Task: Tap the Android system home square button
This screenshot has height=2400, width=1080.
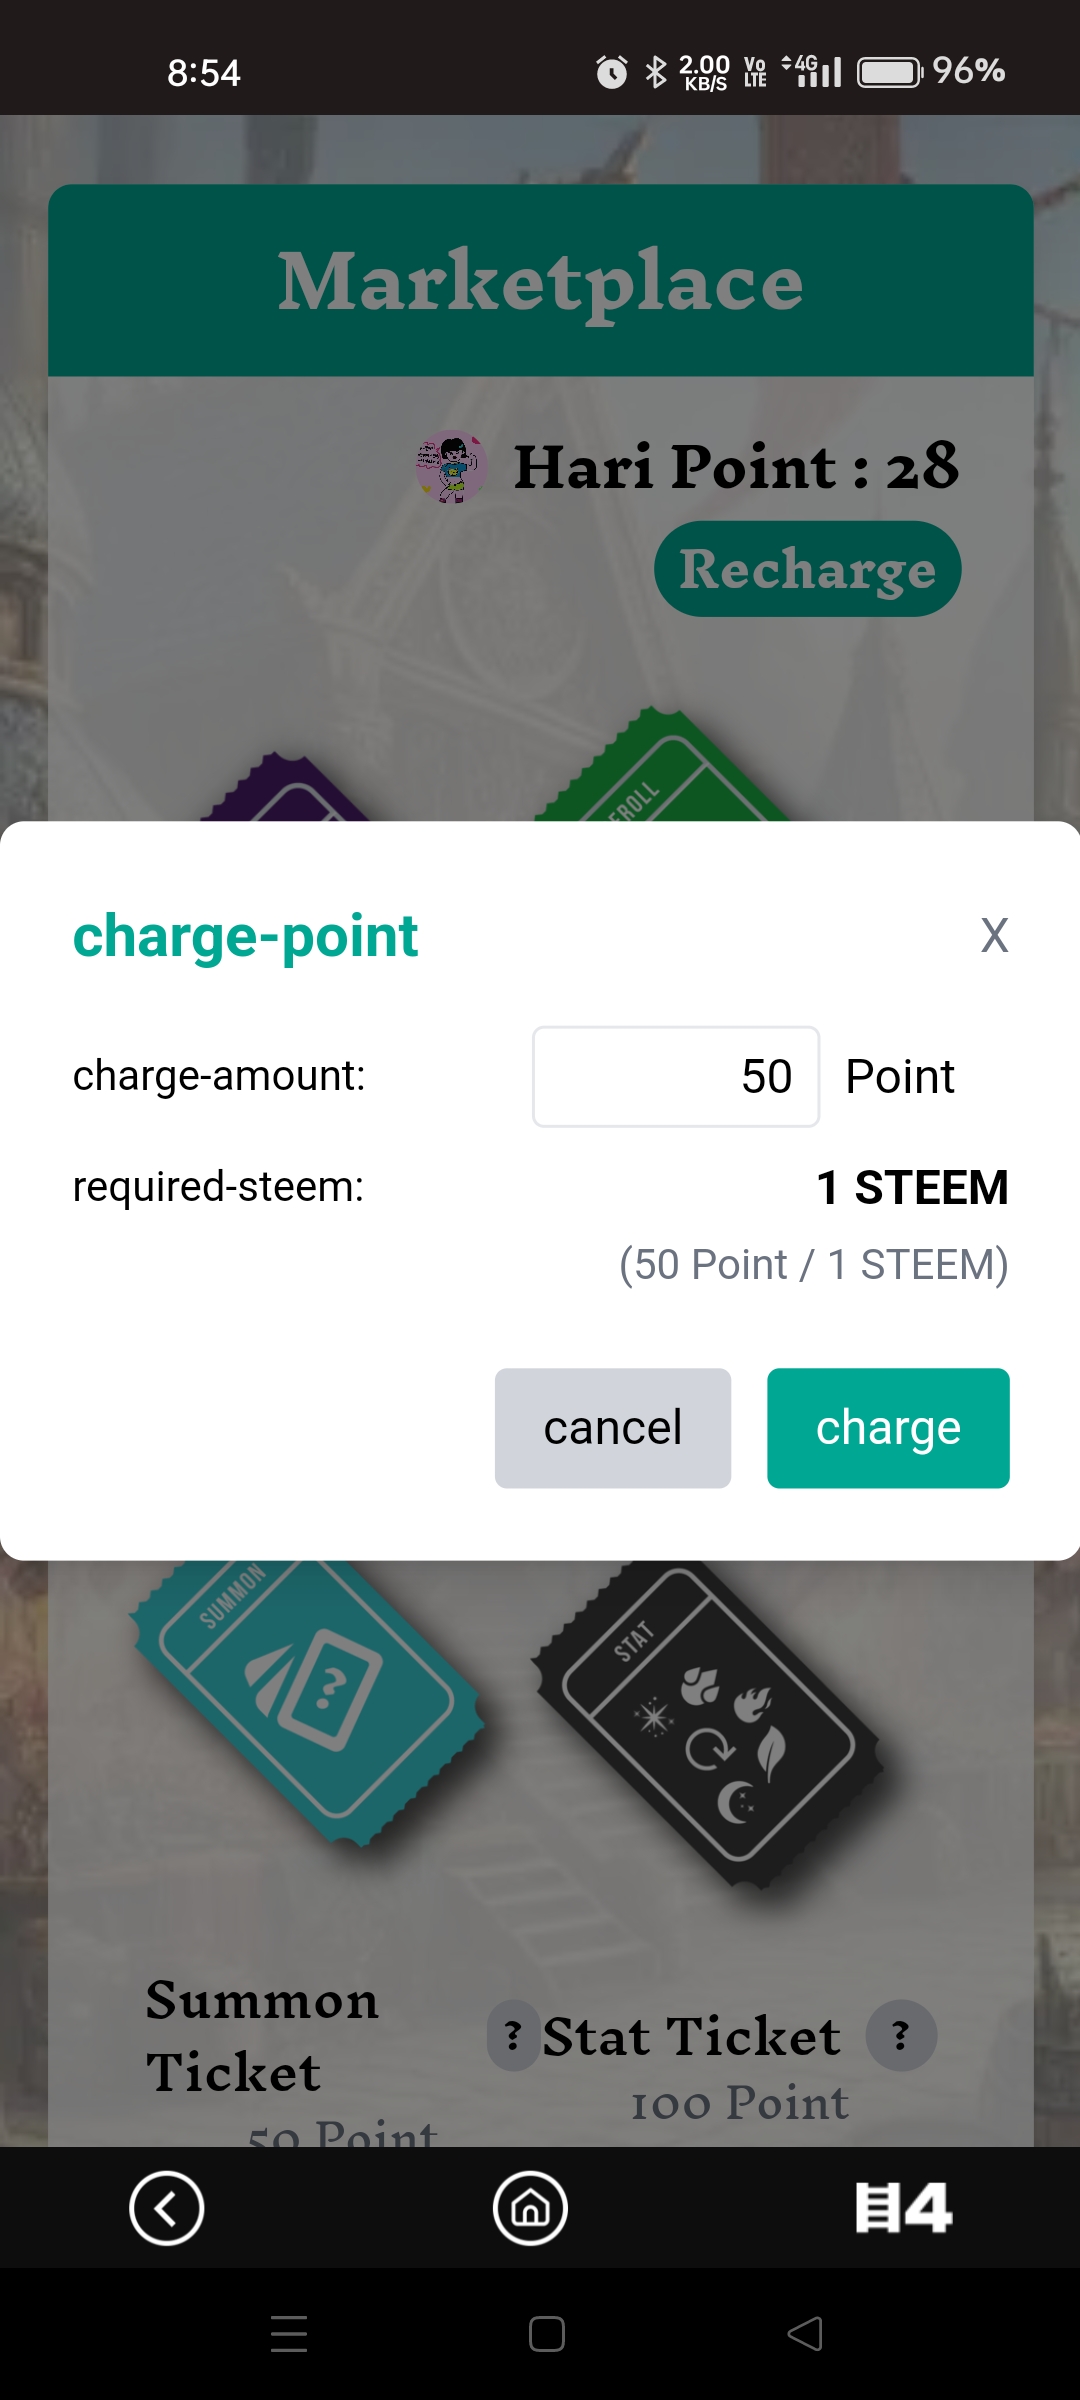Action: [x=547, y=2333]
